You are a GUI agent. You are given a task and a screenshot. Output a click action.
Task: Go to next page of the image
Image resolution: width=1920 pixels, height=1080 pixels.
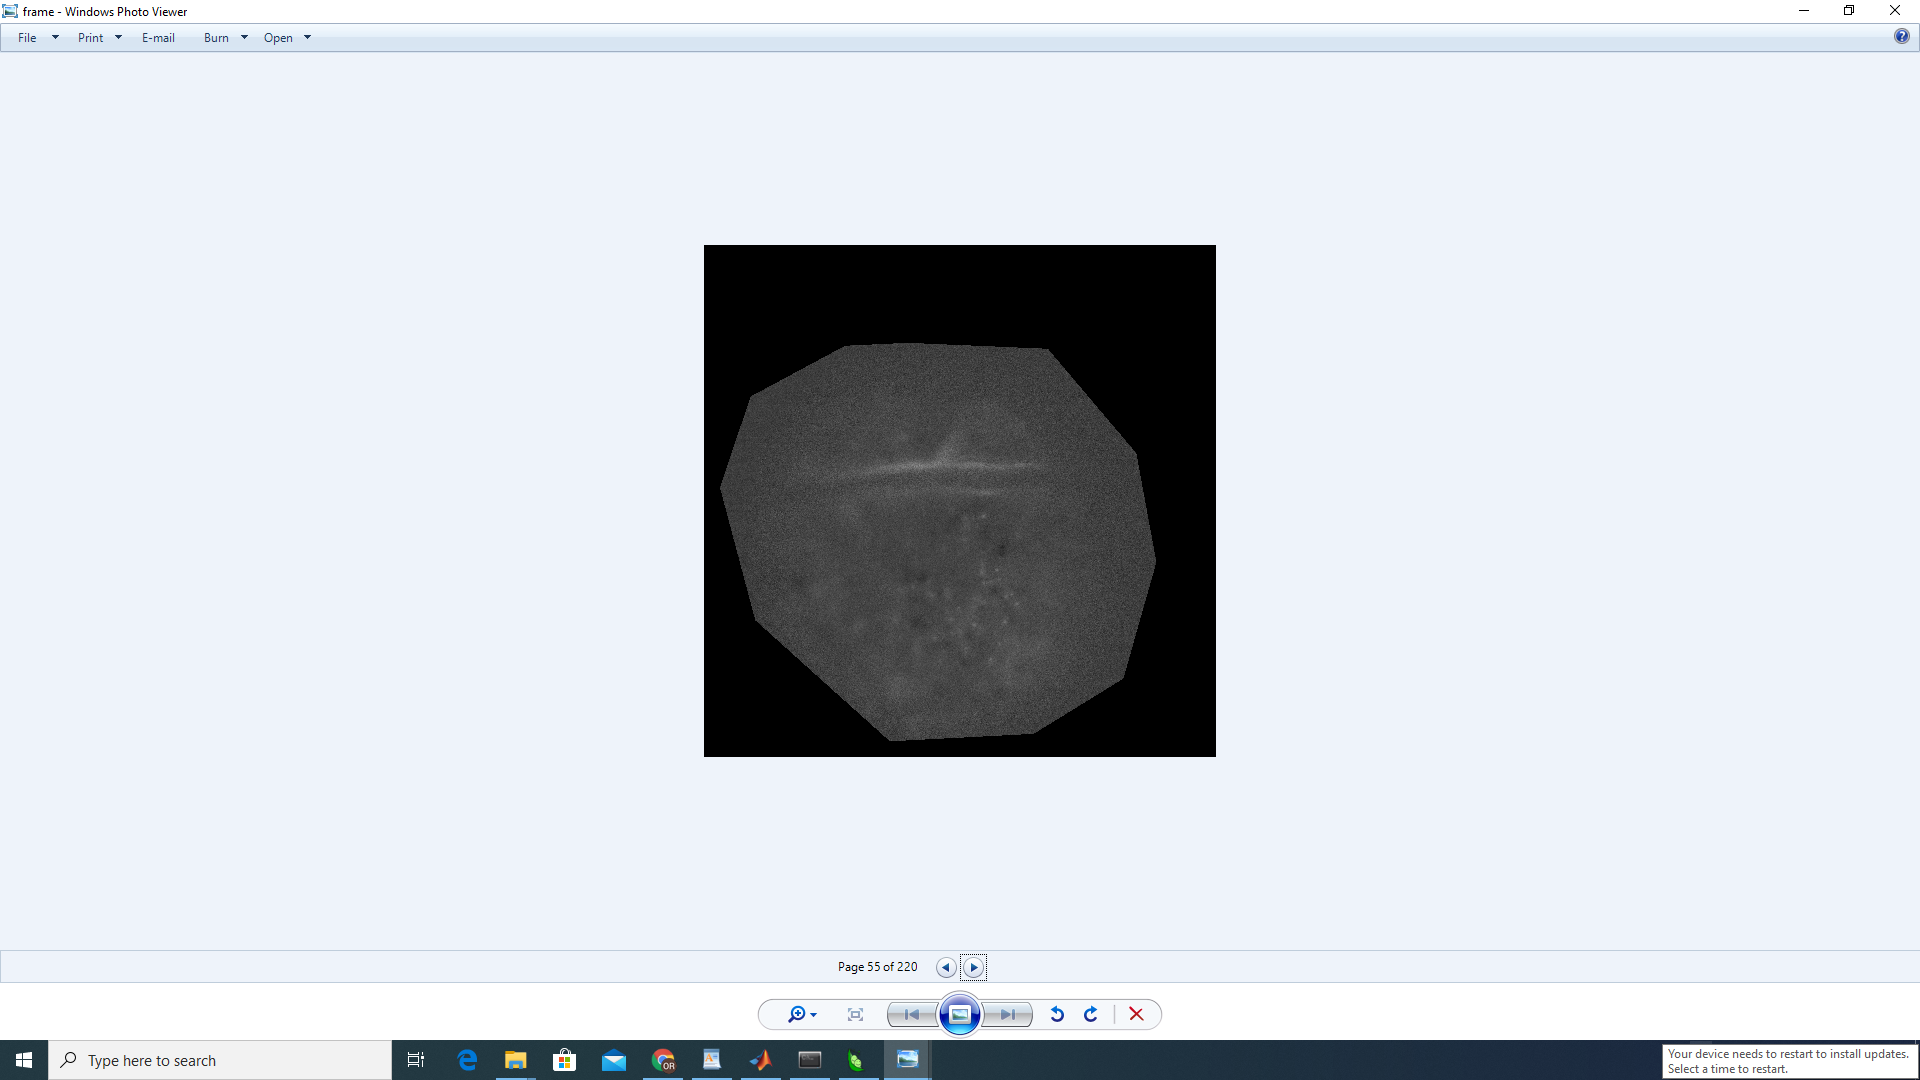tap(974, 967)
